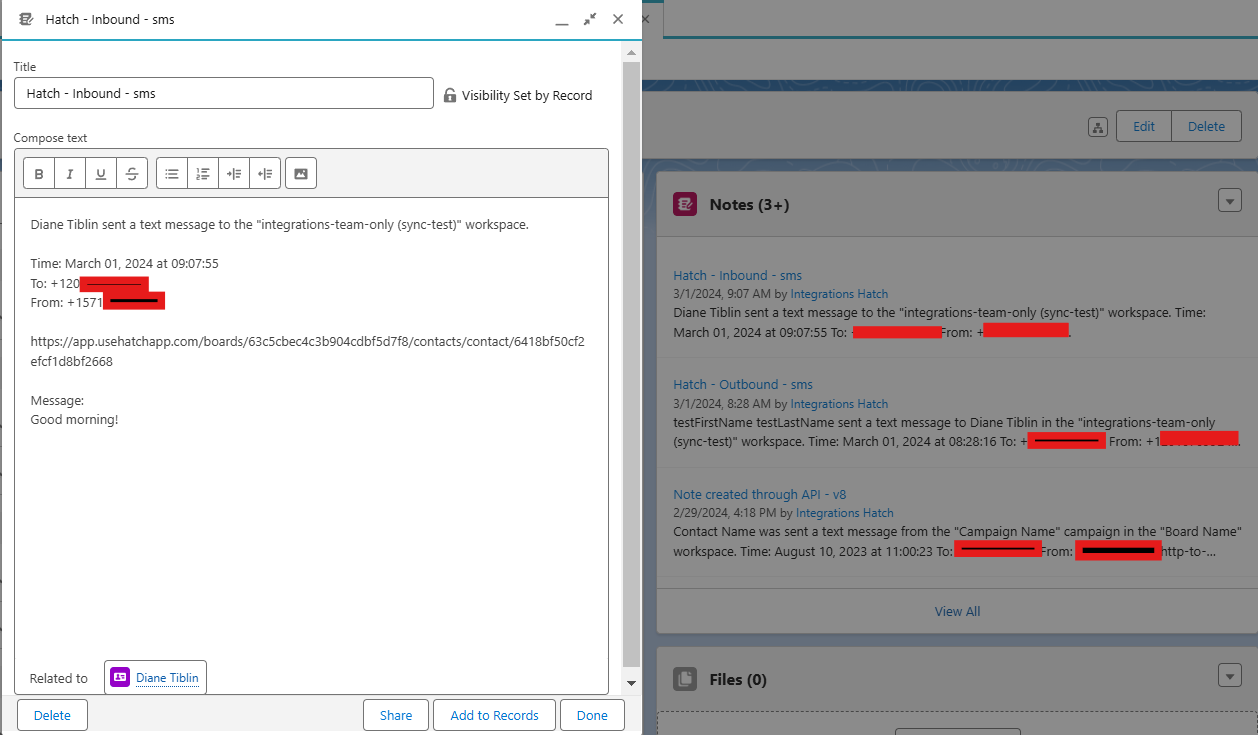
Task: Click View All notes link
Action: [957, 612]
